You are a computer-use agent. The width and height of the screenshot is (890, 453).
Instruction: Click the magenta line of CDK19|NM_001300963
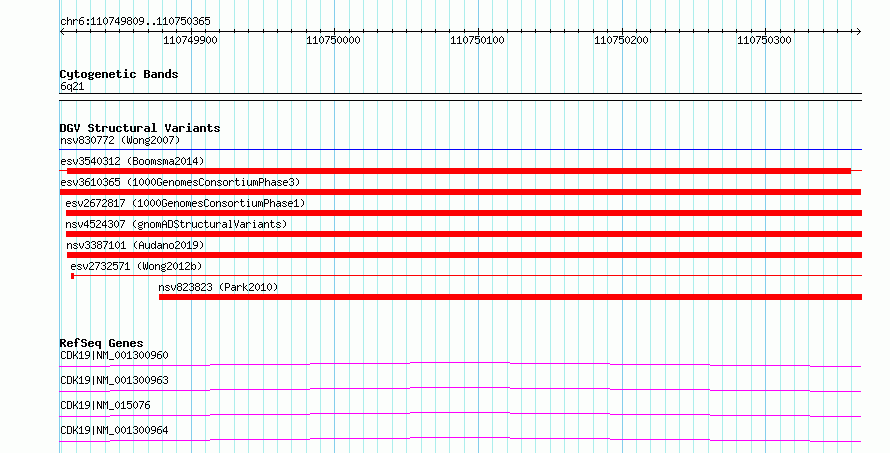coord(460,389)
